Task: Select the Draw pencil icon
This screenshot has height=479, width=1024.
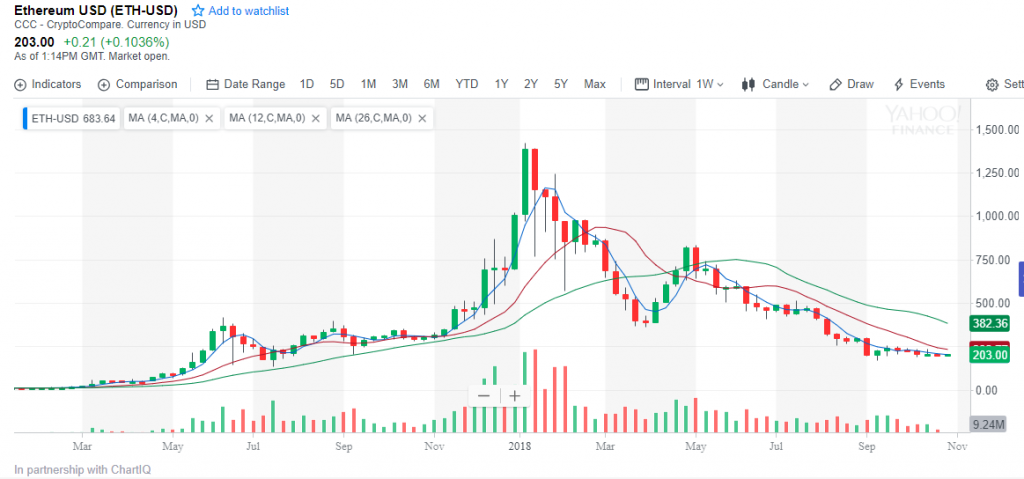Action: [835, 84]
